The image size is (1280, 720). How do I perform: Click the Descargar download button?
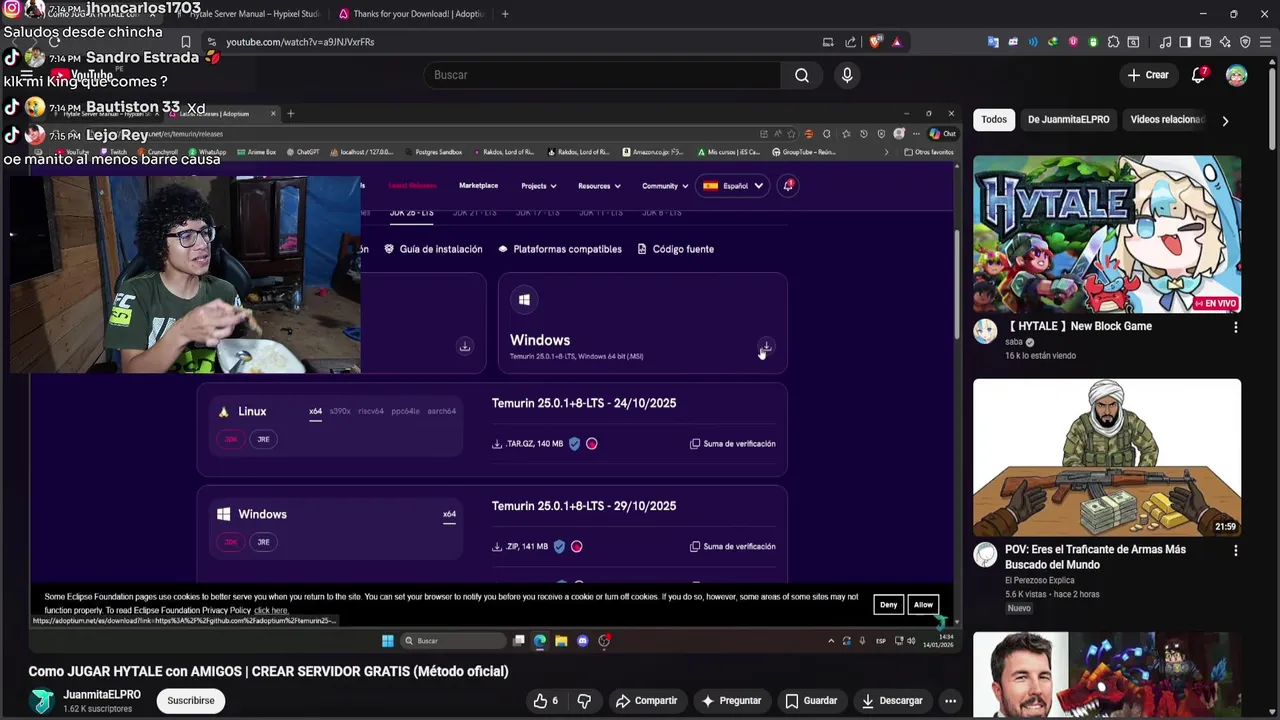[x=892, y=701]
